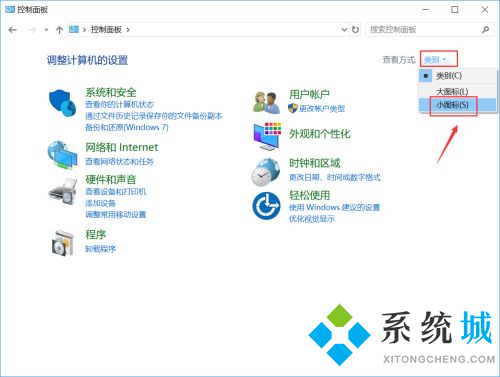Open 外观和个性化 category heading
Screen dimensions: 500x377
320,134
